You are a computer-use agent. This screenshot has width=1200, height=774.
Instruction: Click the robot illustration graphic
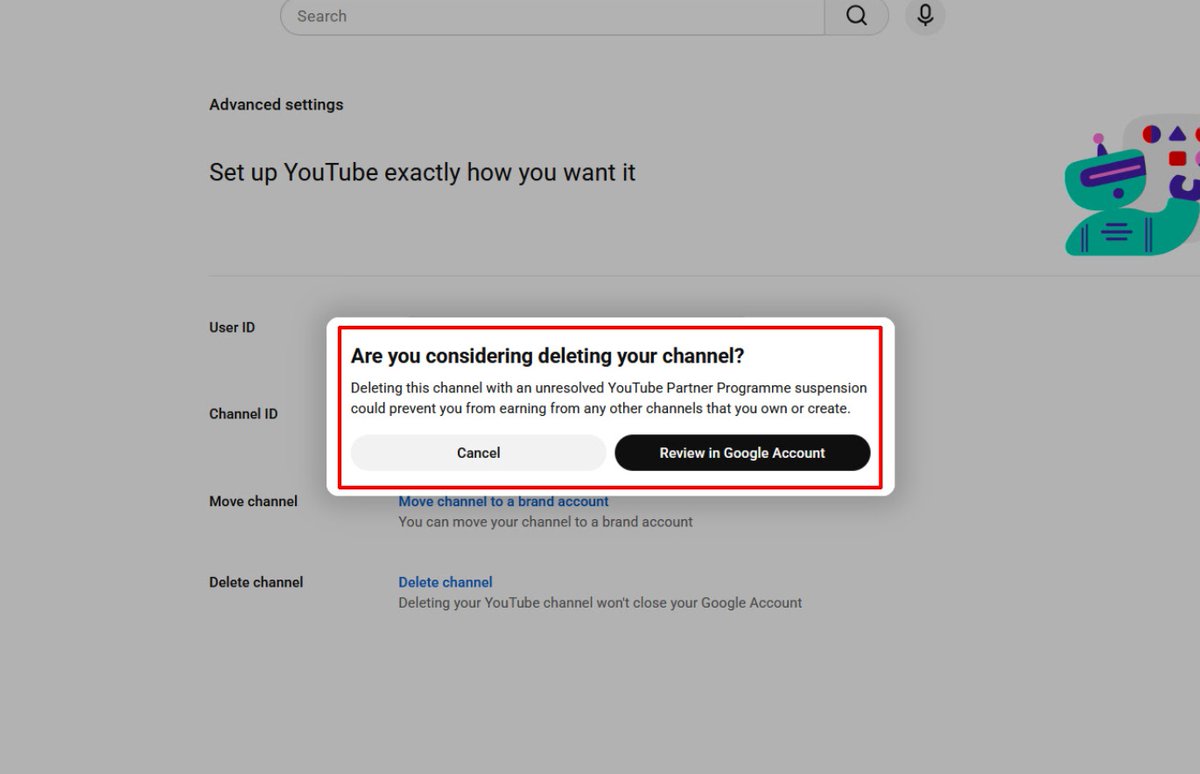click(1131, 185)
